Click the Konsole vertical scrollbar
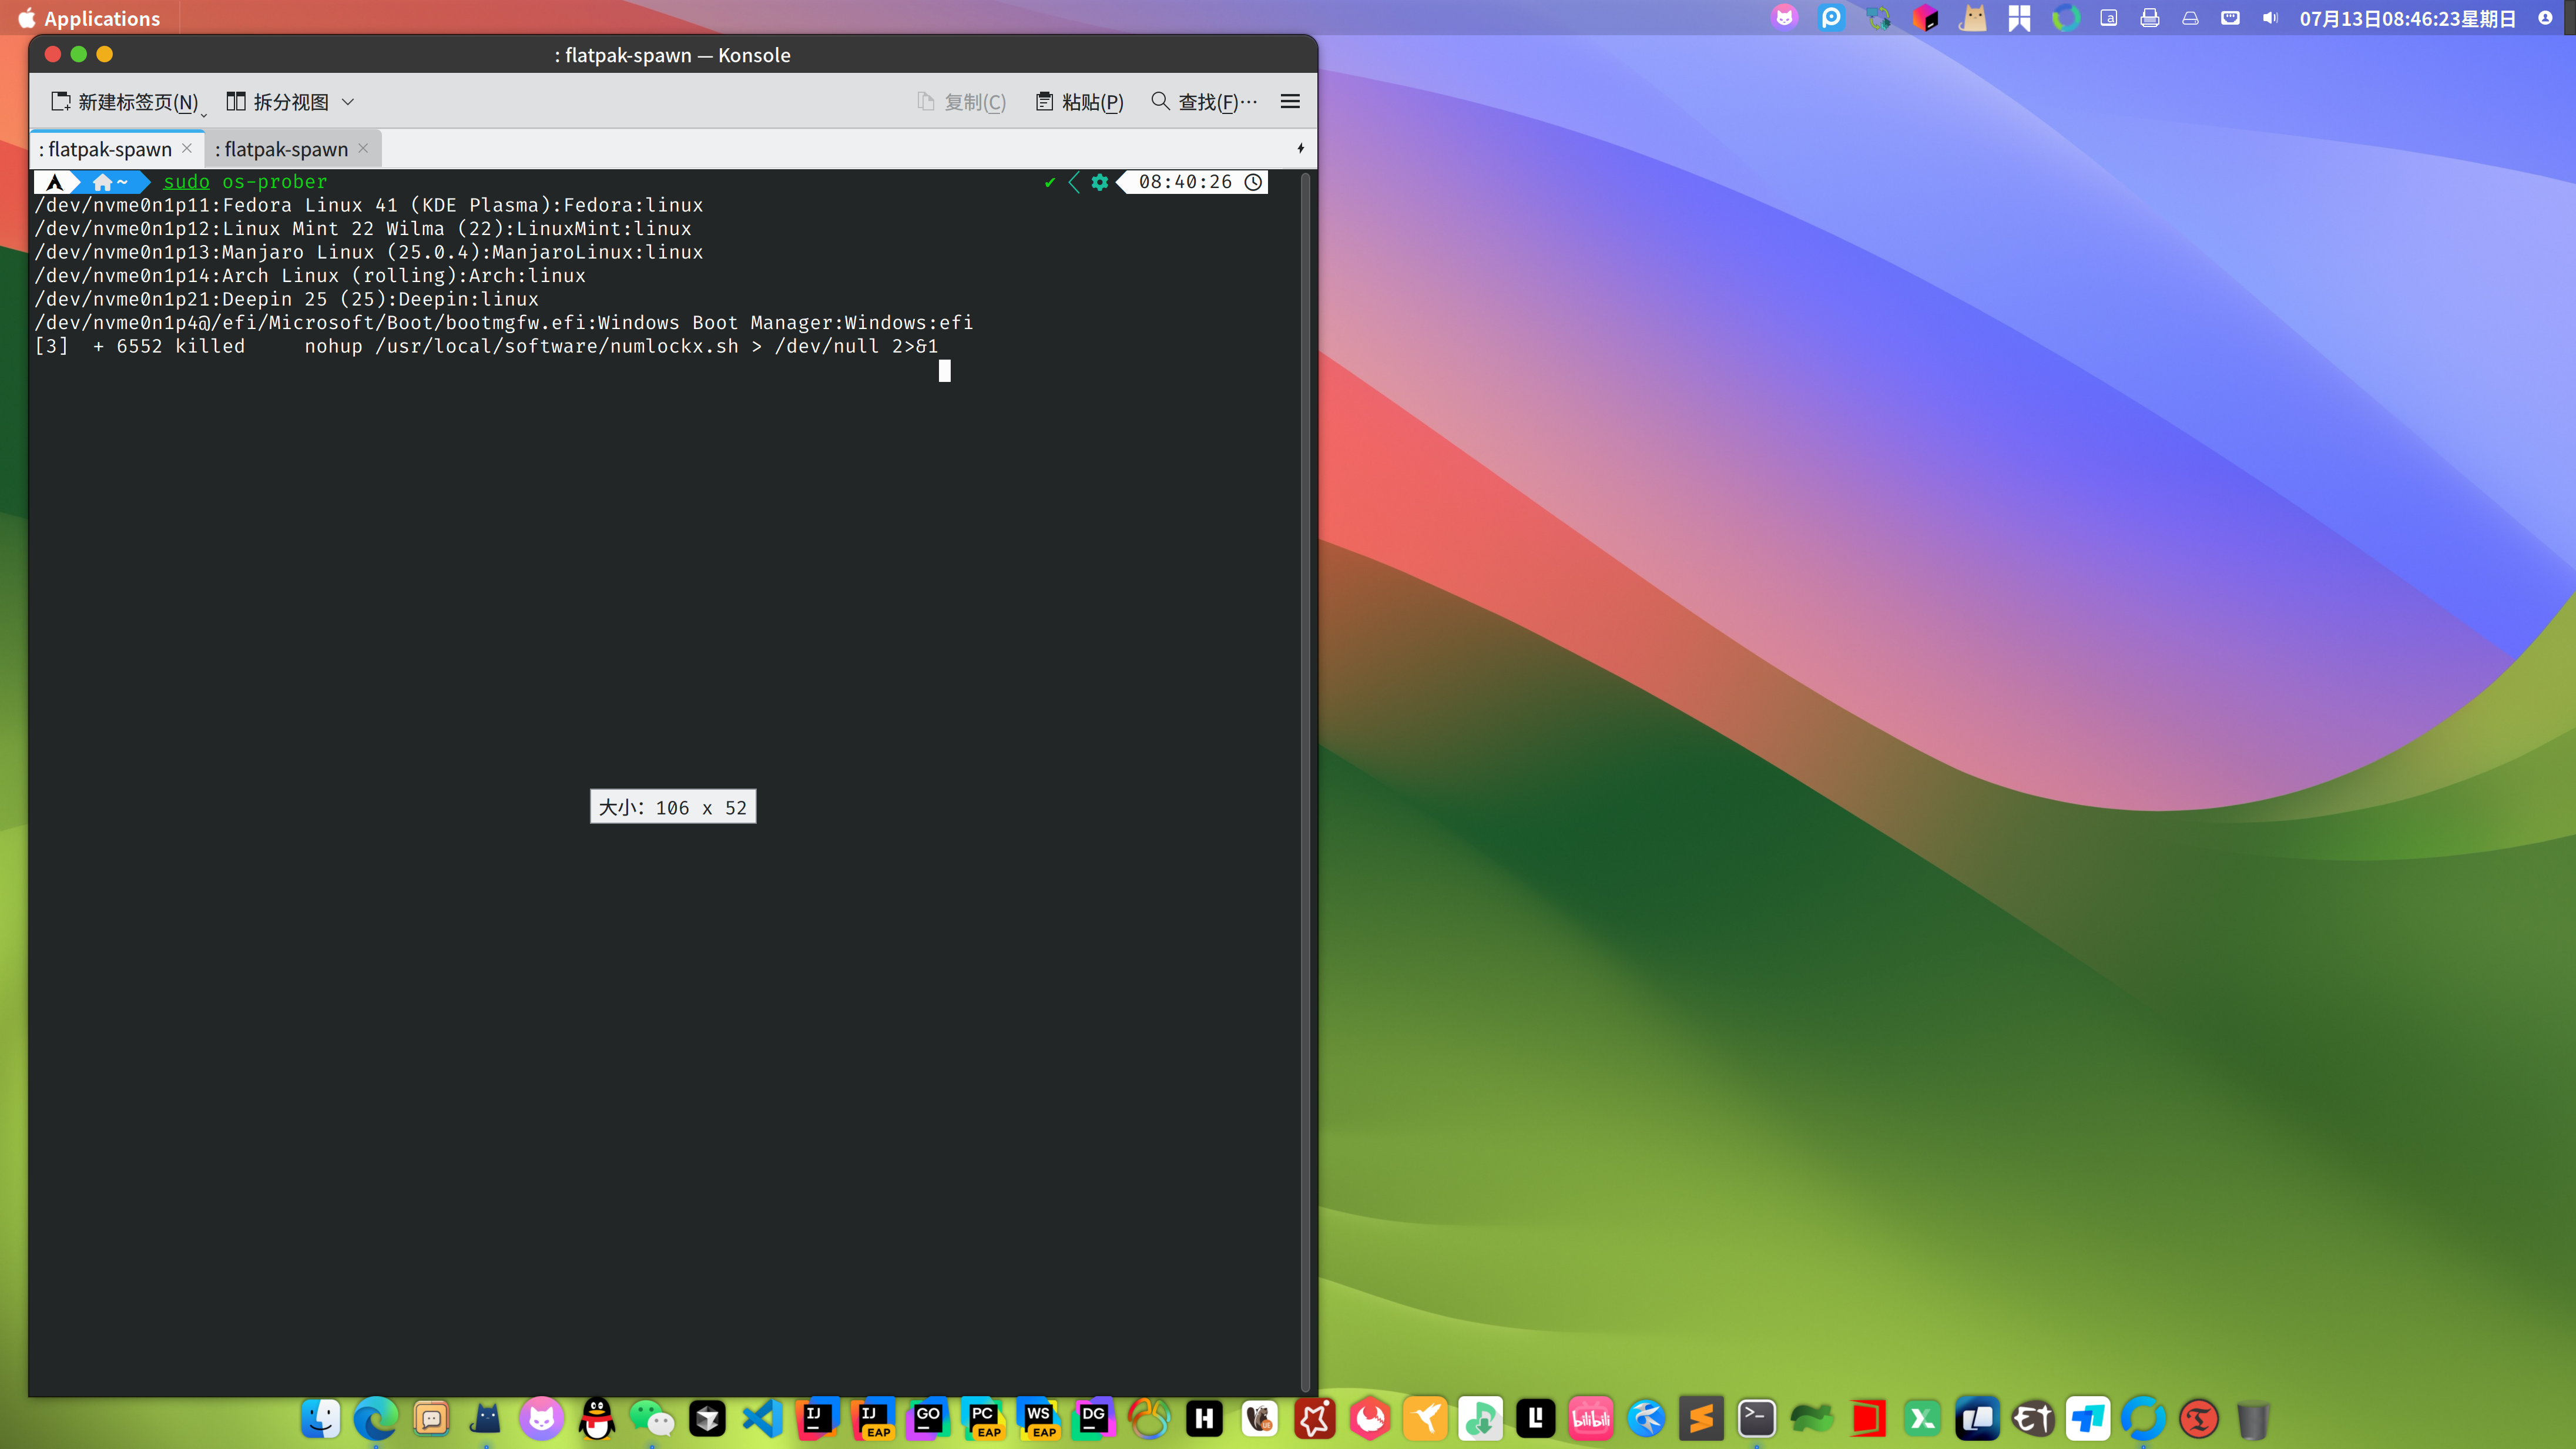Screen dimensions: 2576x1449 [x=1305, y=782]
